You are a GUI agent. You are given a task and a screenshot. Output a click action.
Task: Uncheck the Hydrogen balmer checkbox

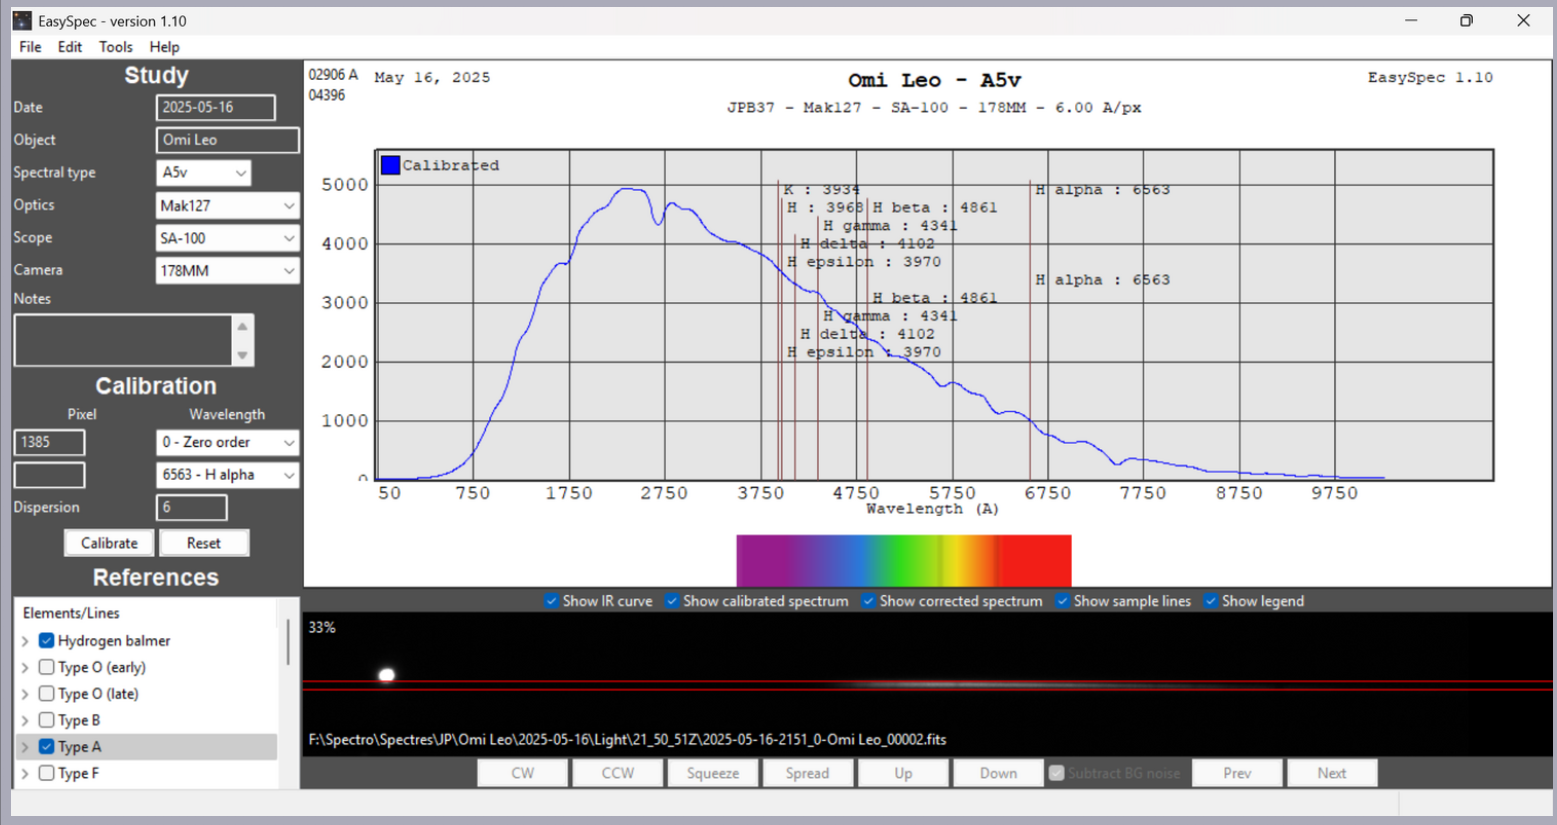click(x=46, y=640)
